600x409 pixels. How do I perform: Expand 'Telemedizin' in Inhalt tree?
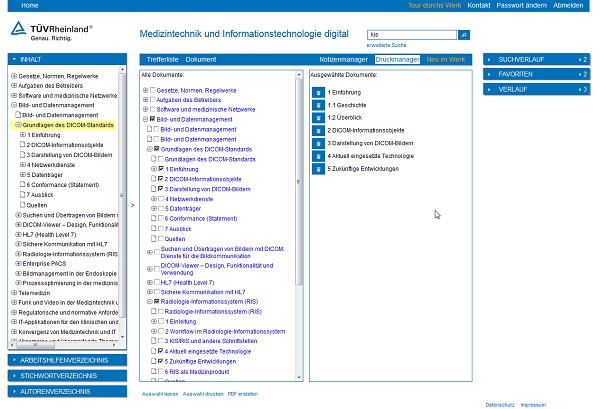14,293
